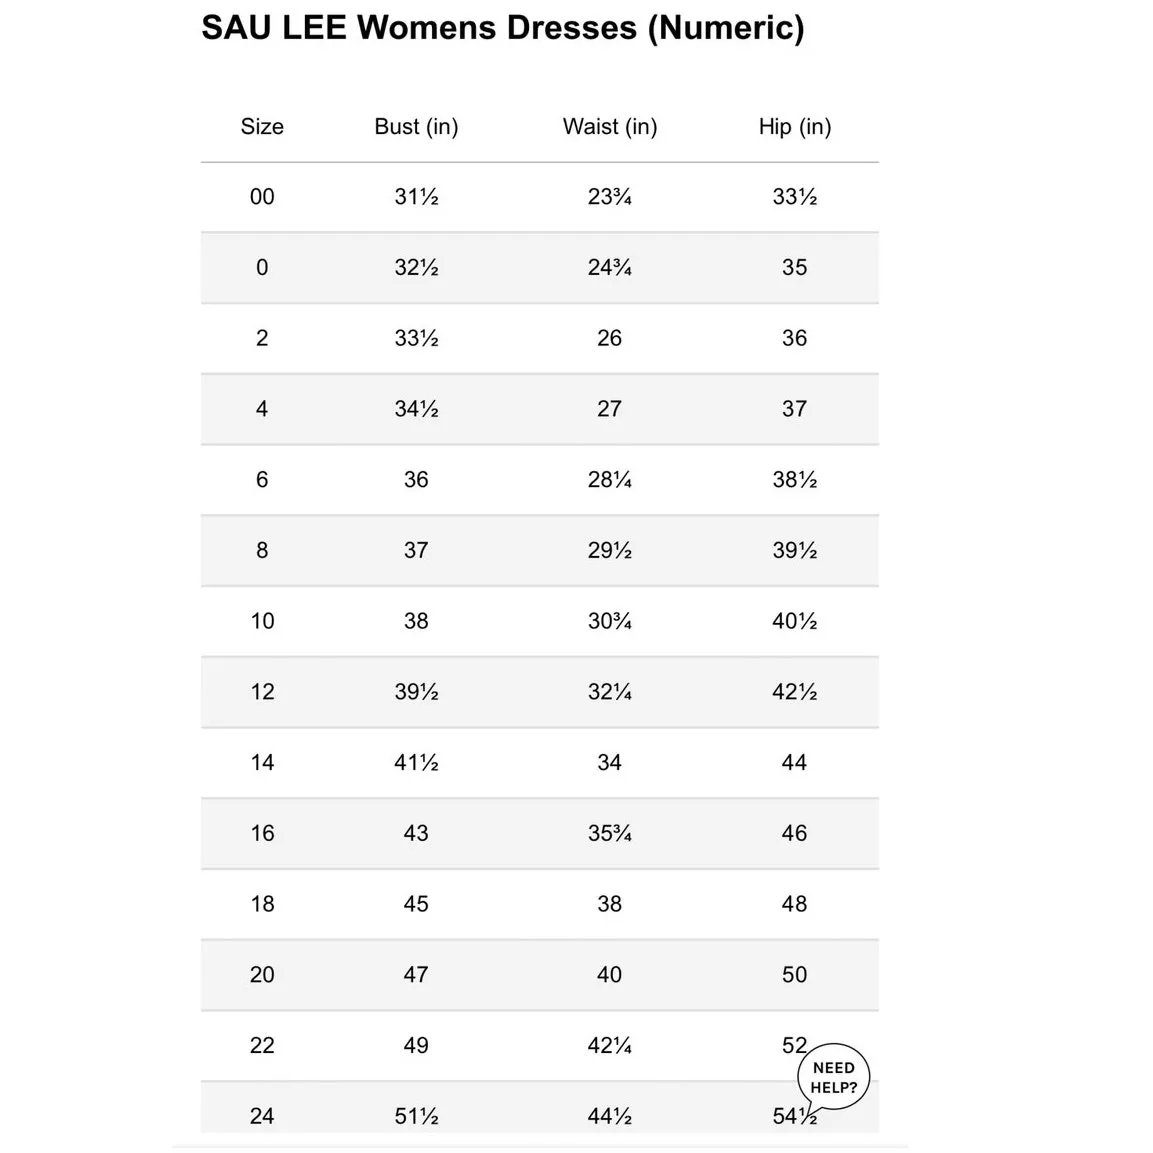Viewport: 1153px width, 1153px height.
Task: Click hip value 40½ in size 10 row
Action: tap(794, 621)
